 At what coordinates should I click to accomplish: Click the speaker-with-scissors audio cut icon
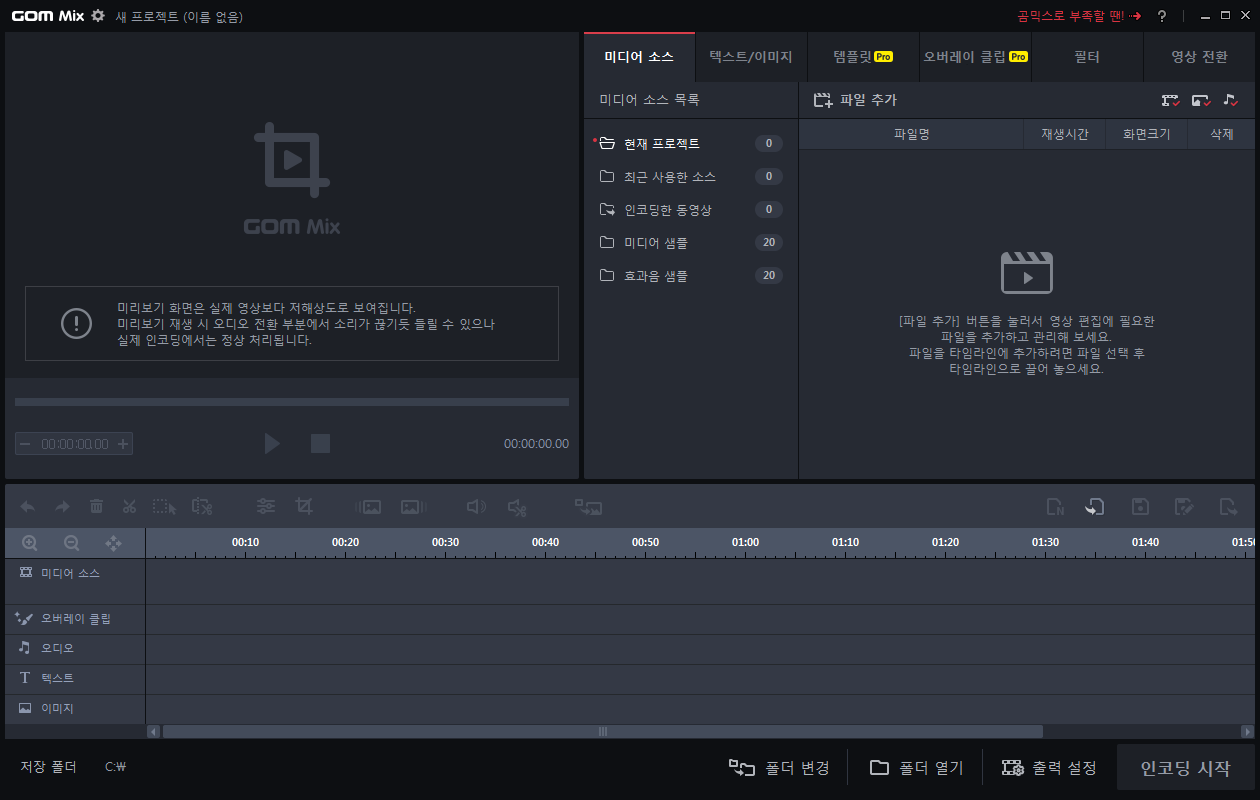[x=517, y=507]
